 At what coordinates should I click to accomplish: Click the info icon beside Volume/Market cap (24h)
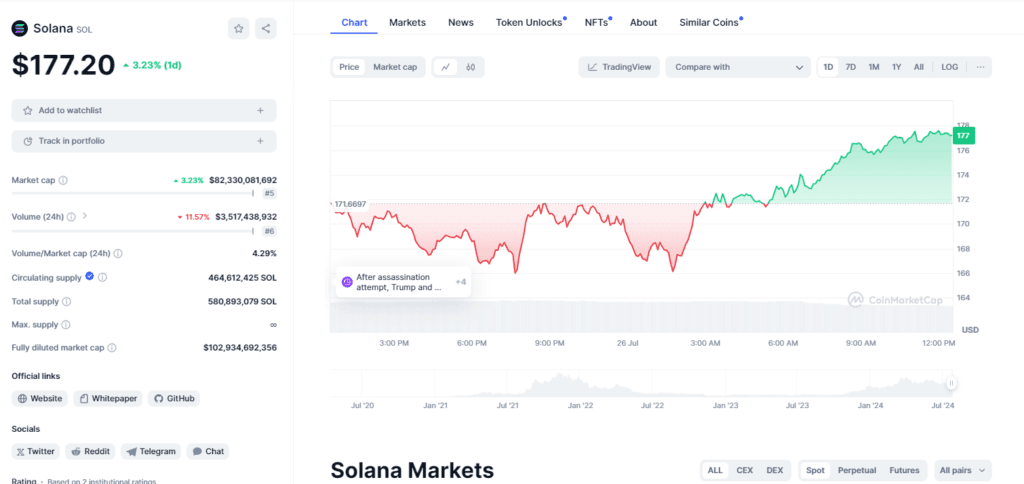118,253
